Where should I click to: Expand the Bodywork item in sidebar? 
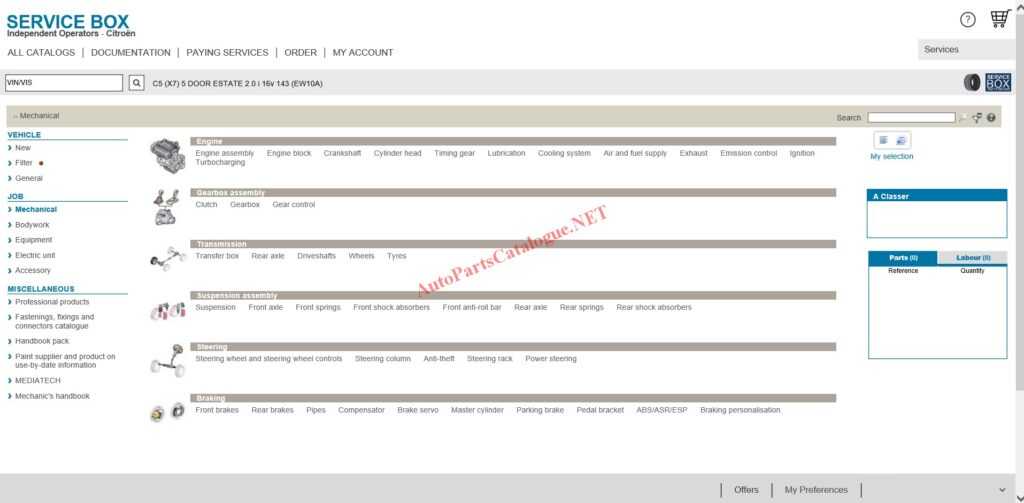tap(32, 225)
